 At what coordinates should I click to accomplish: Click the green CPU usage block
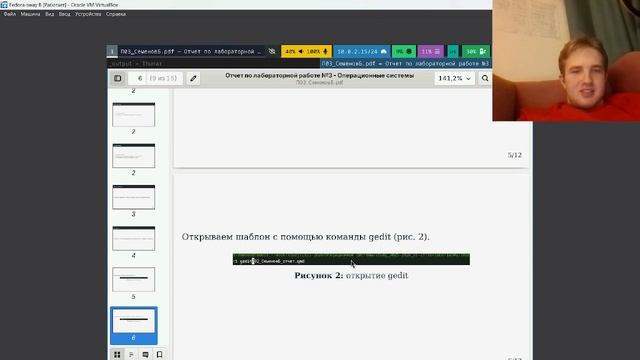coord(404,51)
